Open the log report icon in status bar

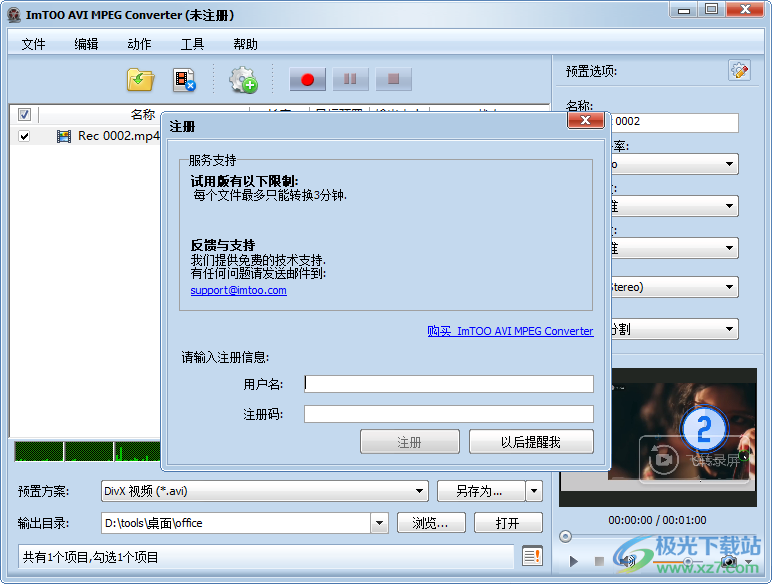tap(532, 556)
